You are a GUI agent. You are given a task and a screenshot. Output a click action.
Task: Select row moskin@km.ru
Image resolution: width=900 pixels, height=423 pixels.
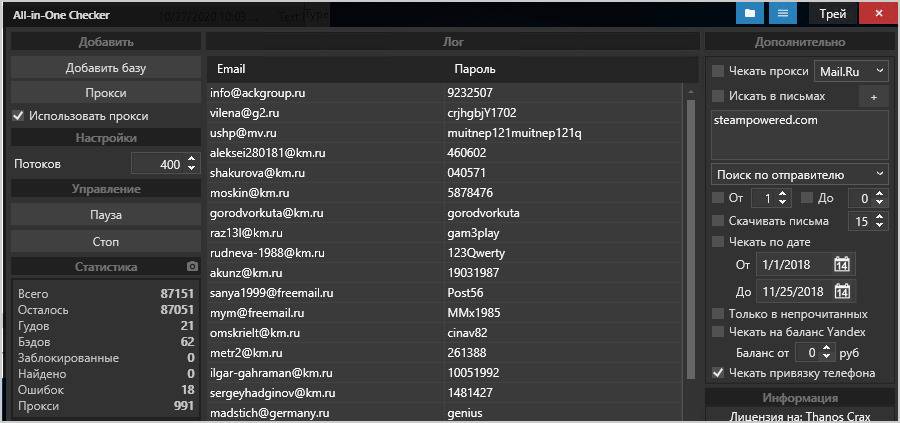[444, 193]
